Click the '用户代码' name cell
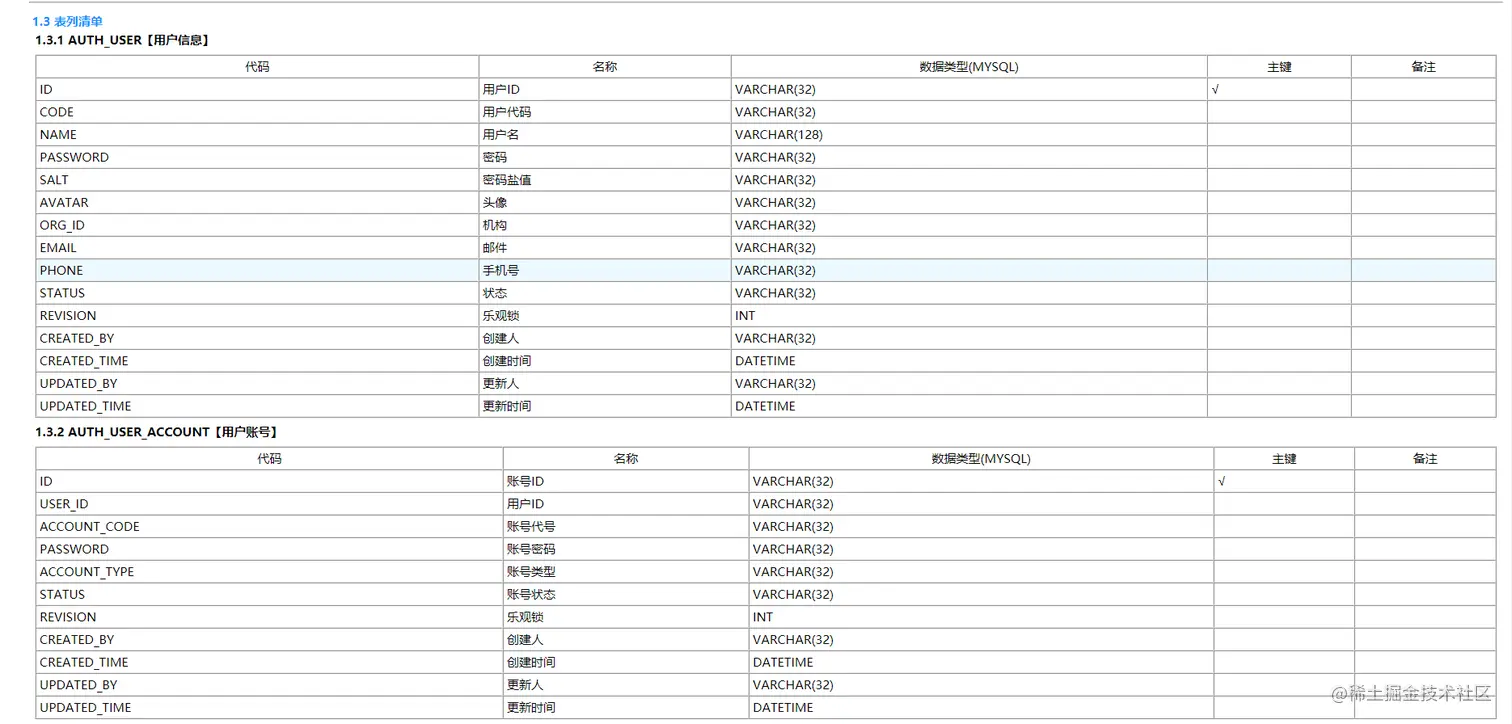The width and height of the screenshot is (1512, 724). [x=605, y=112]
